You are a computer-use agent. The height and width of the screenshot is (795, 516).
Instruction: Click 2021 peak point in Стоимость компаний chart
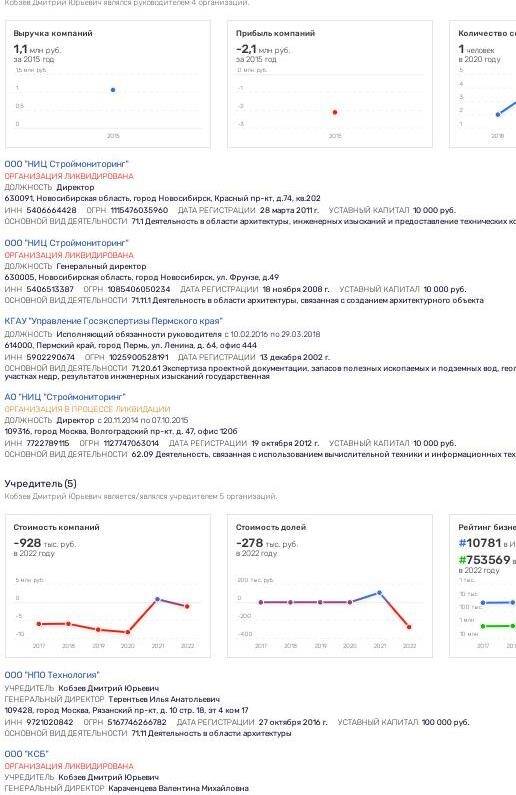pyautogui.click(x=157, y=599)
